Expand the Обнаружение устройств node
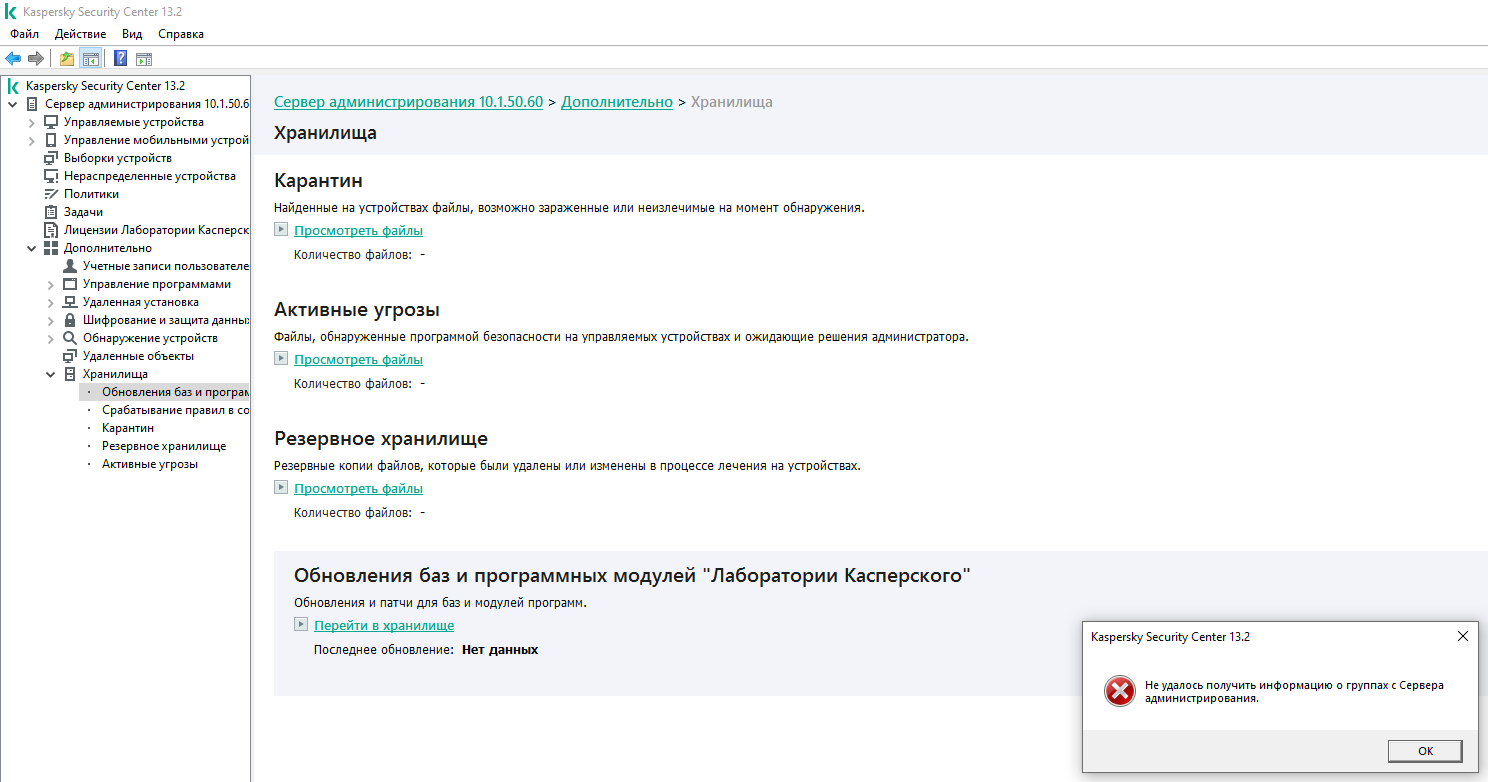Viewport: 1488px width, 782px height. click(50, 338)
